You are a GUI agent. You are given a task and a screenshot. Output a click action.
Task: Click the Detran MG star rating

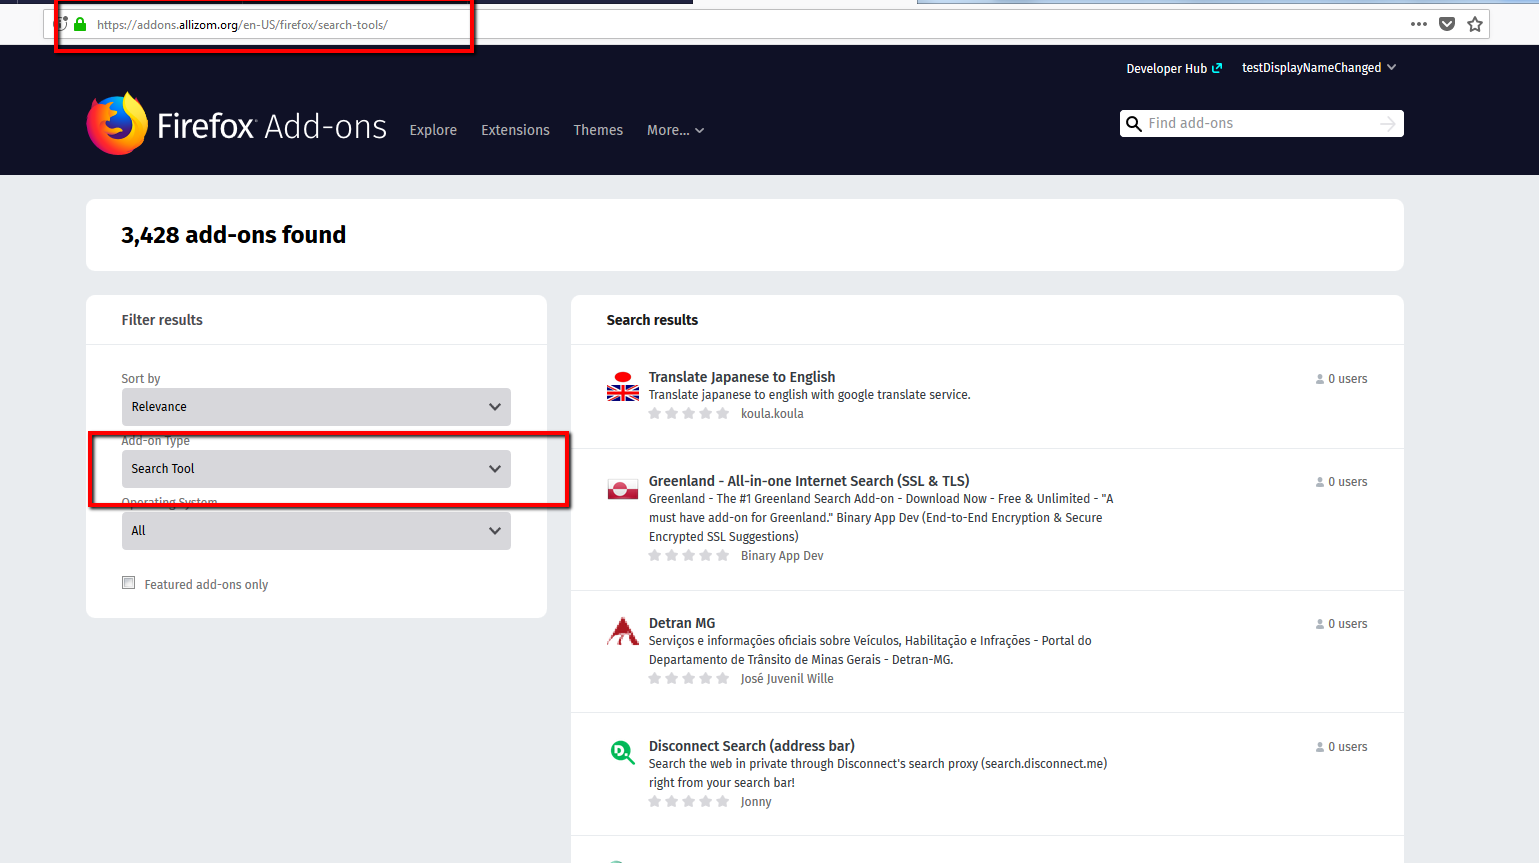(689, 678)
